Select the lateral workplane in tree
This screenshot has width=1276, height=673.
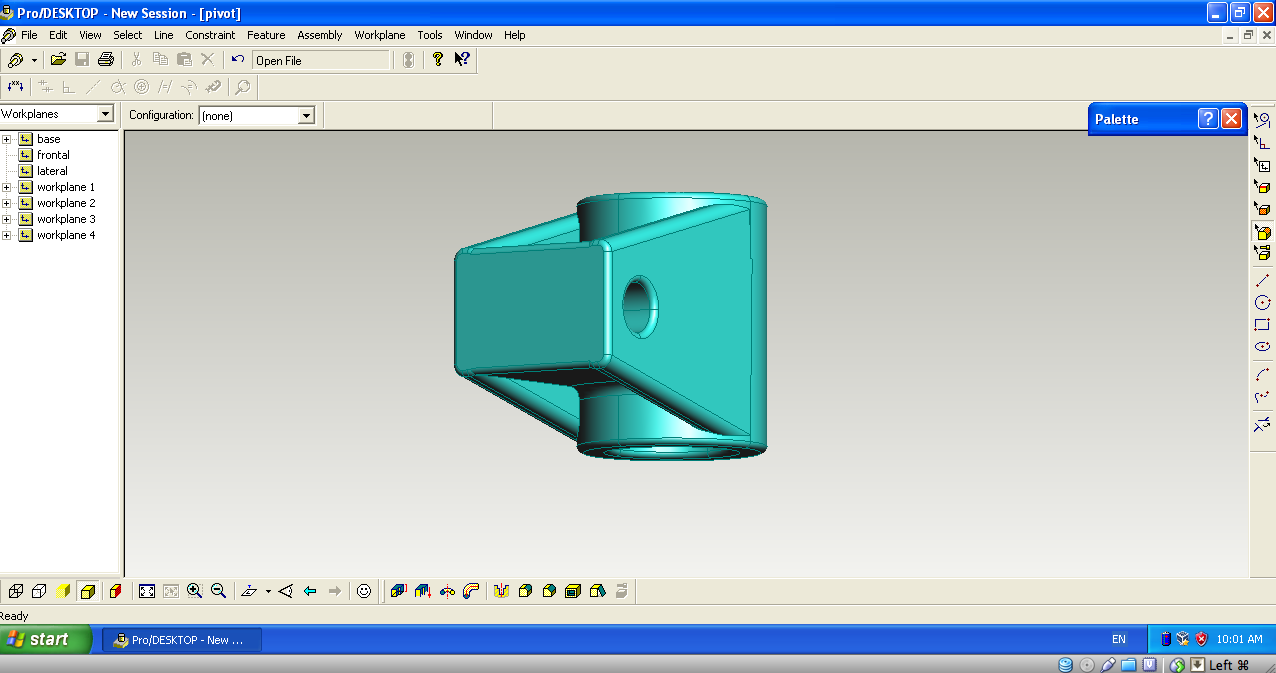coord(52,171)
